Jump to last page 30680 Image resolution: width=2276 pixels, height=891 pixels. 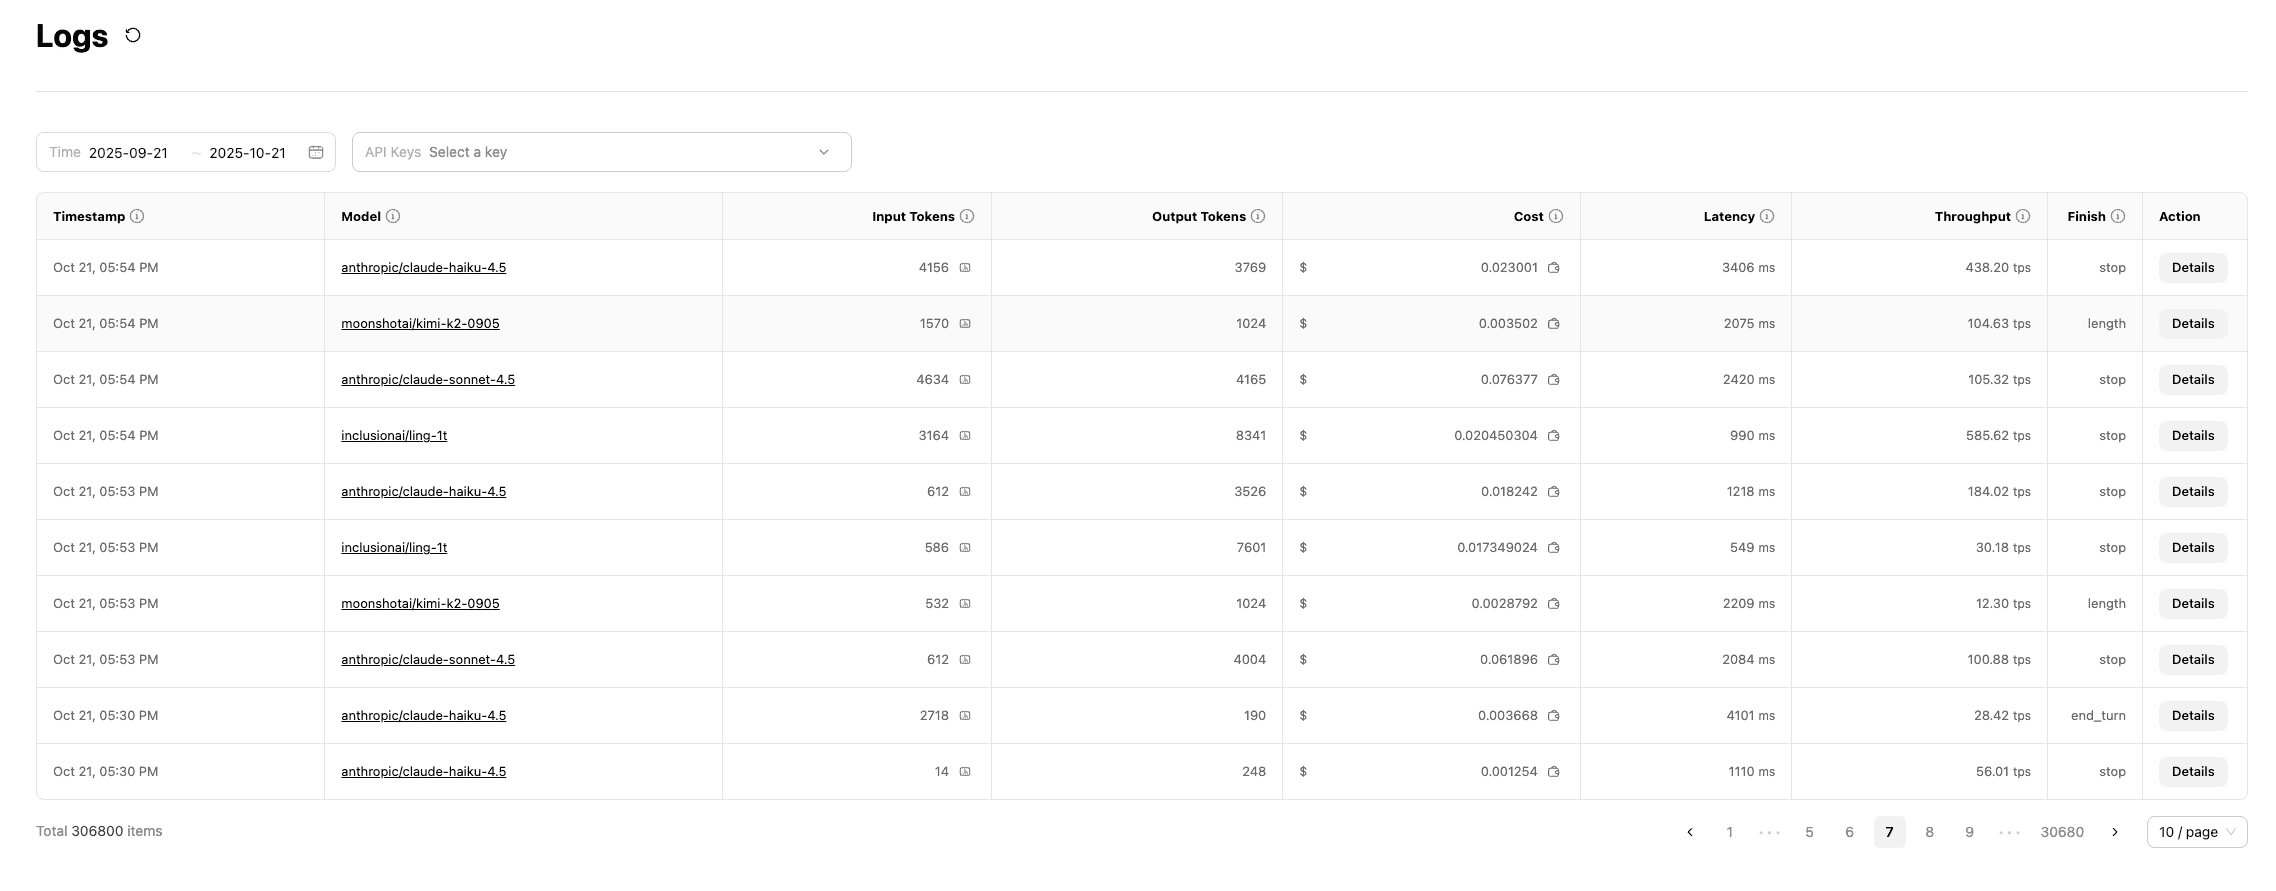2062,832
